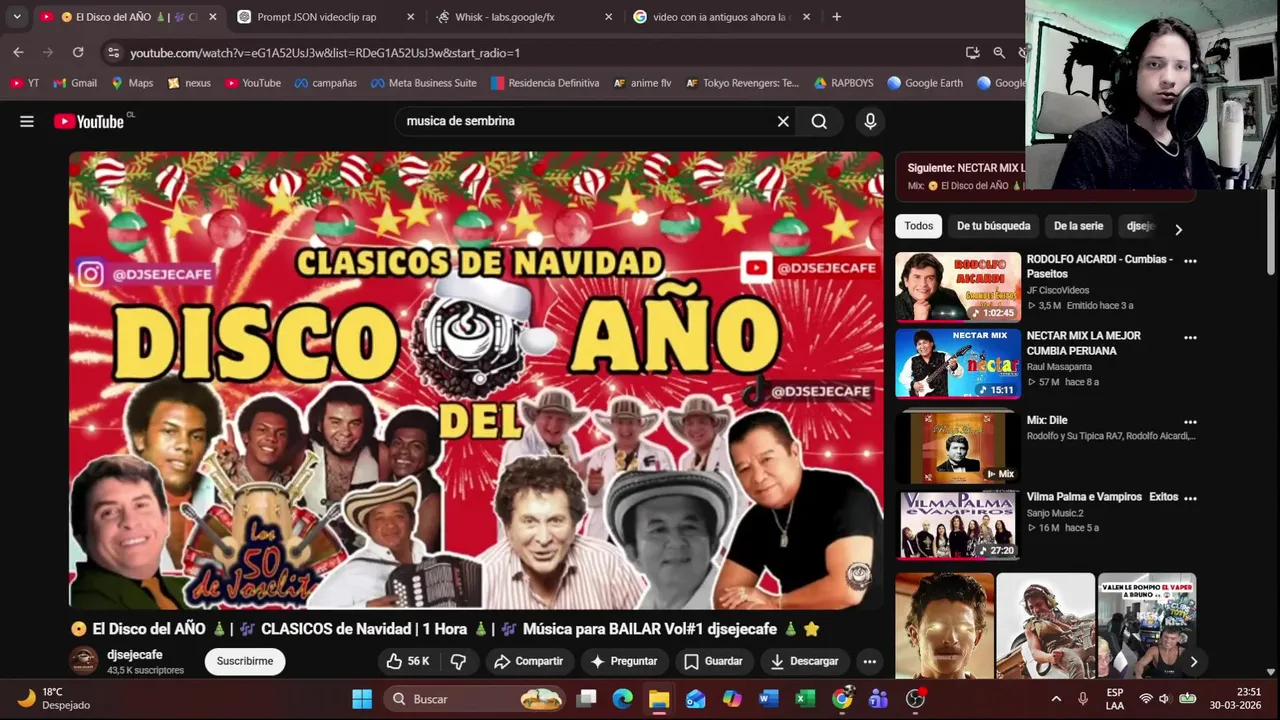The width and height of the screenshot is (1280, 720).
Task: Open the Meta Business Suite bookmark
Action: click(x=423, y=83)
